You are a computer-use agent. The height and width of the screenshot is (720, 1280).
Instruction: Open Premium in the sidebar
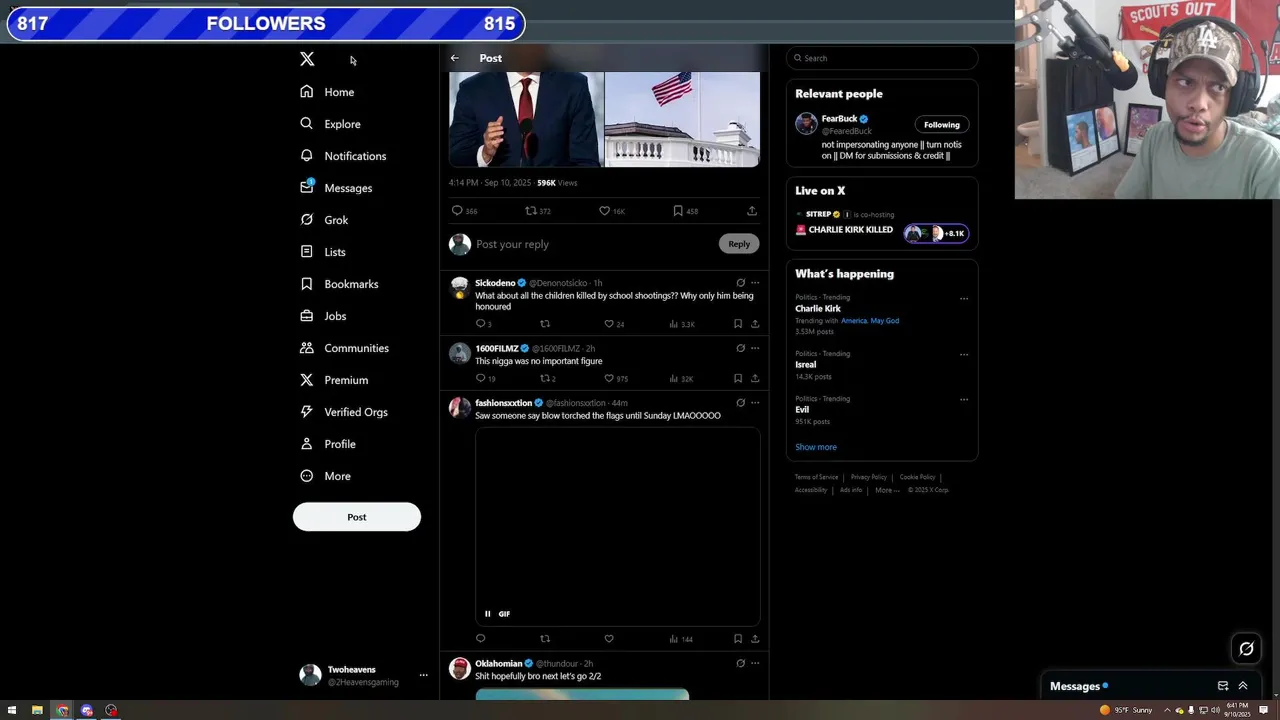coord(334,380)
